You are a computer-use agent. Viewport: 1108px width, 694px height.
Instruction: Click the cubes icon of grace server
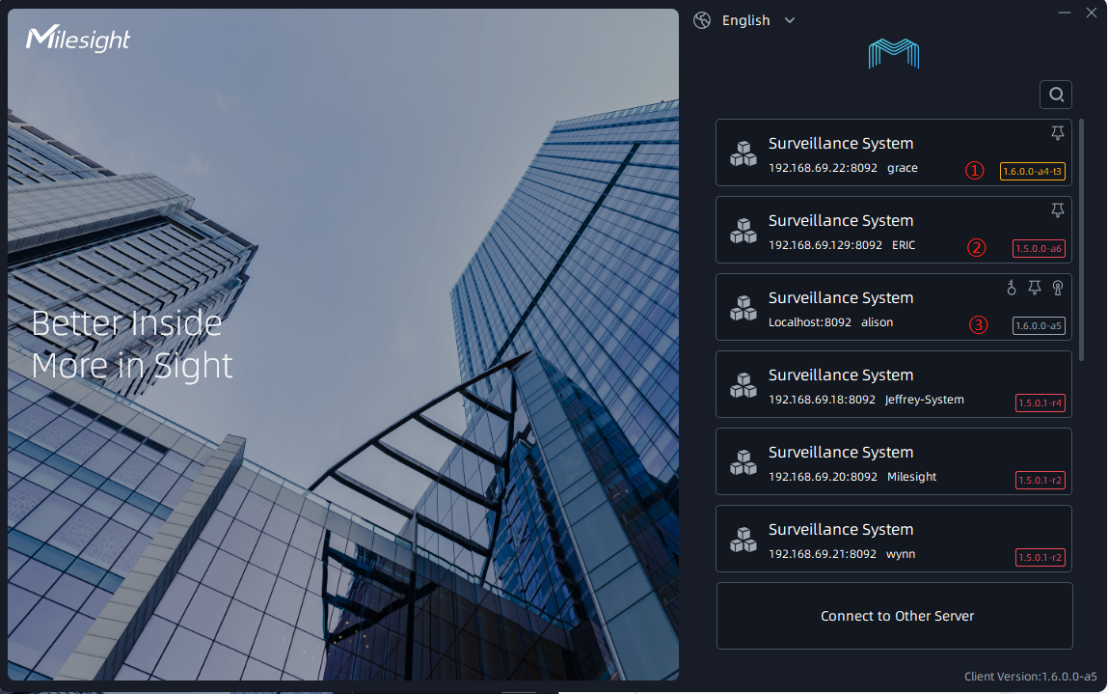(743, 153)
